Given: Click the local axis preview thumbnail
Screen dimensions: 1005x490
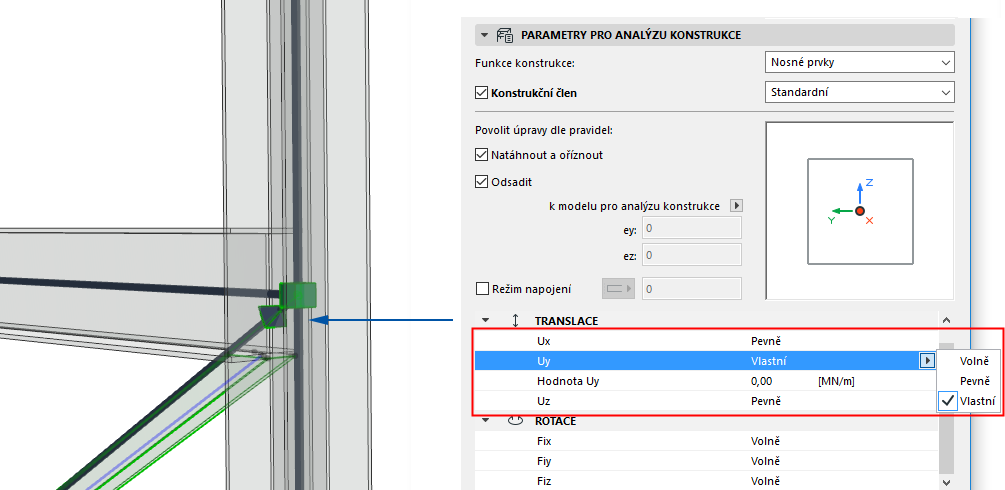Looking at the screenshot, I should [x=860, y=210].
